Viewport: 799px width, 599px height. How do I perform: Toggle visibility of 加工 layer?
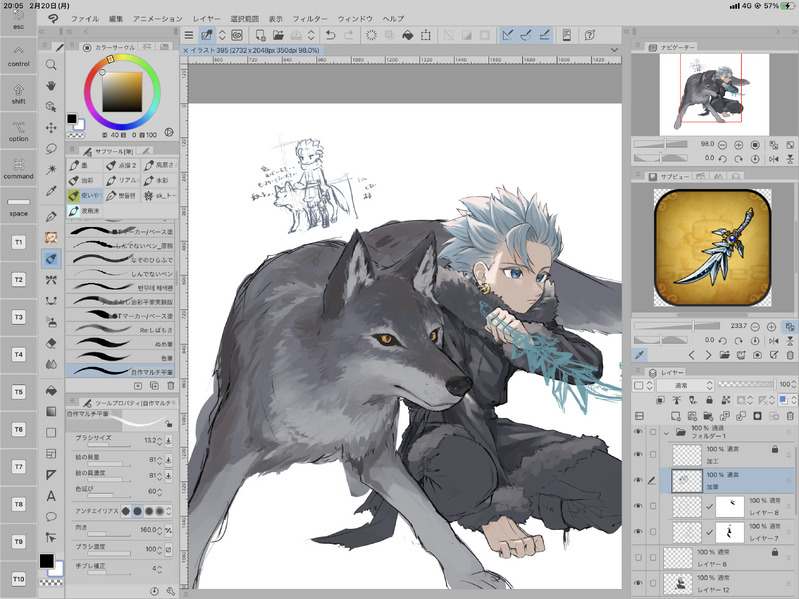638,455
